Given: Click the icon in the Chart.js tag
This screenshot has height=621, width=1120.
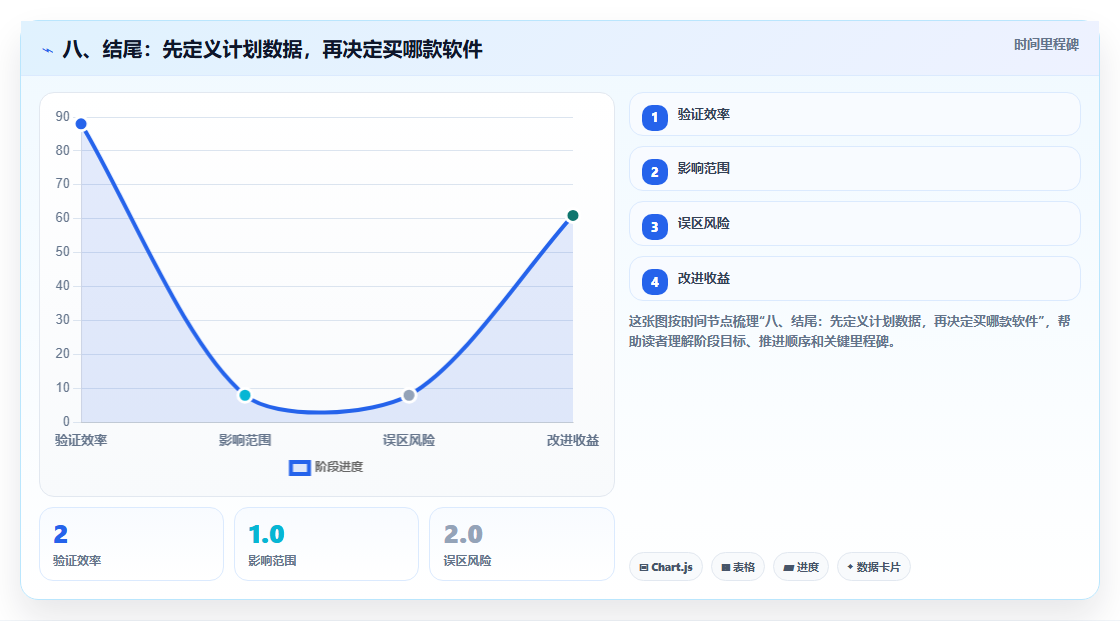Looking at the screenshot, I should pos(644,567).
